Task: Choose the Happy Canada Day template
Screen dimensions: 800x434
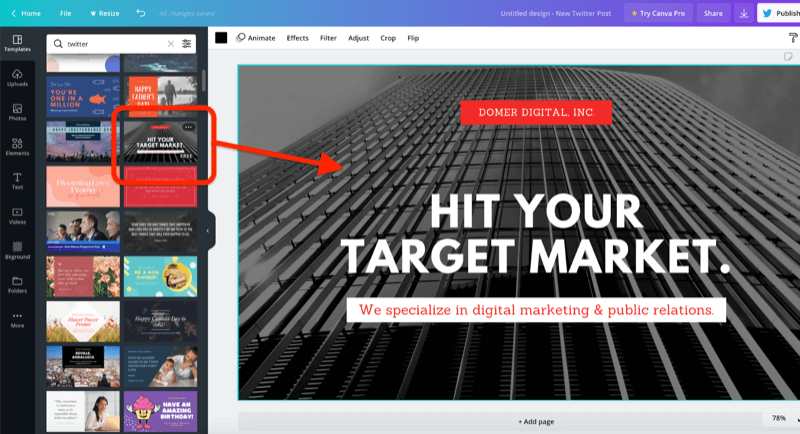Action: point(160,321)
